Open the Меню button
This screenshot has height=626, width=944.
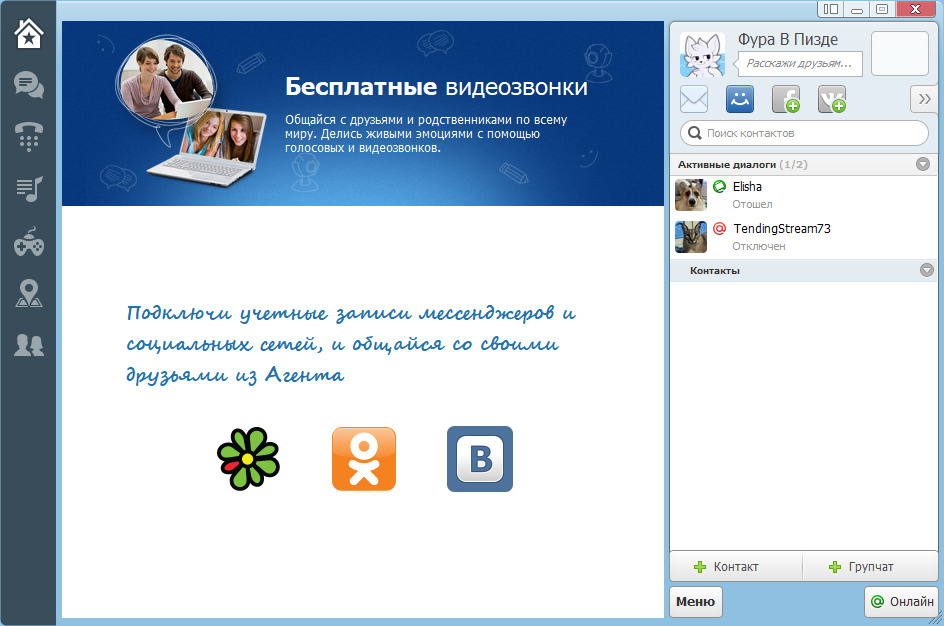point(695,601)
